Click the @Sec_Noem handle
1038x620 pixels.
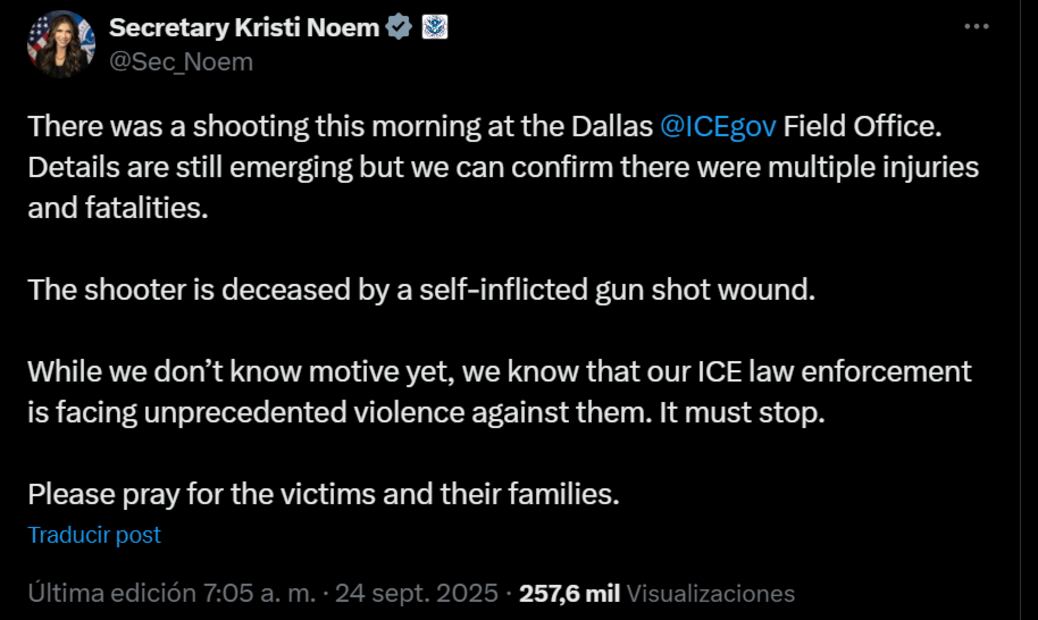click(181, 62)
